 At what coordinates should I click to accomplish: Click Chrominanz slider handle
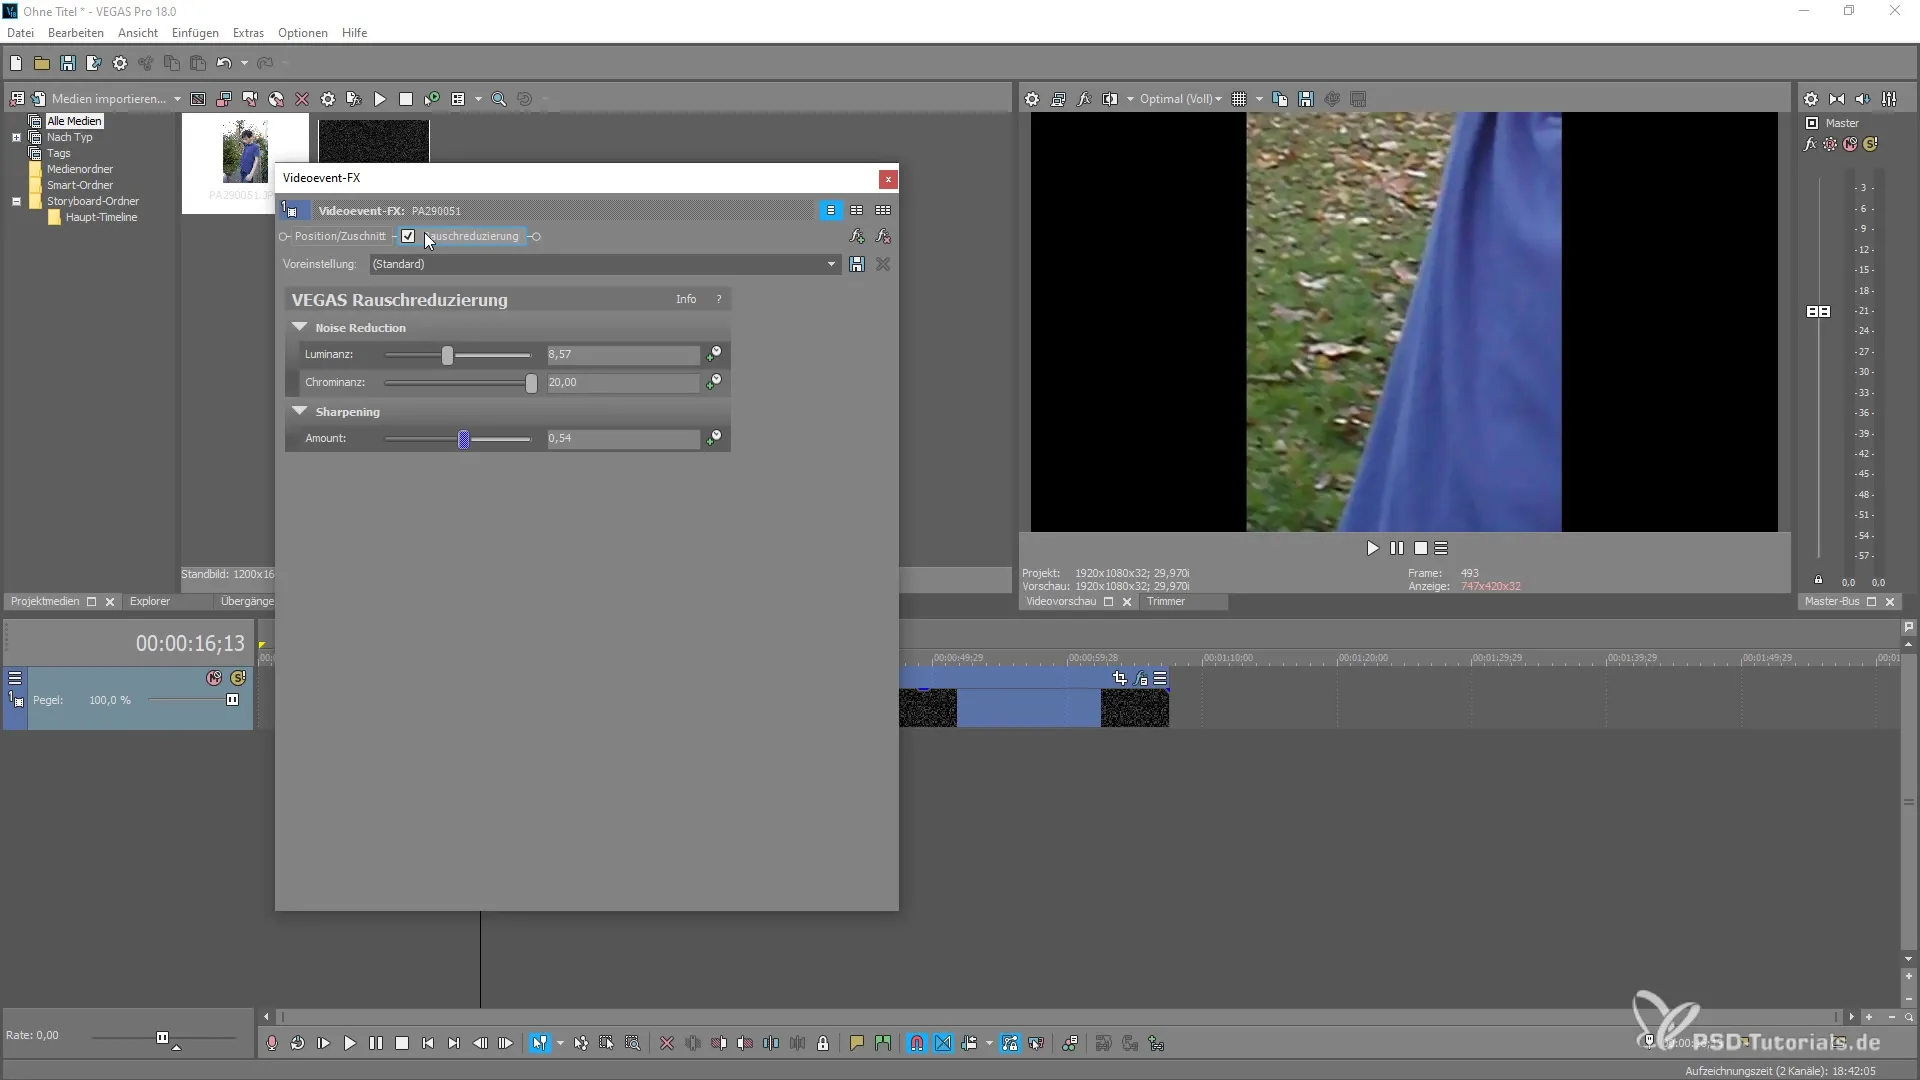point(531,383)
